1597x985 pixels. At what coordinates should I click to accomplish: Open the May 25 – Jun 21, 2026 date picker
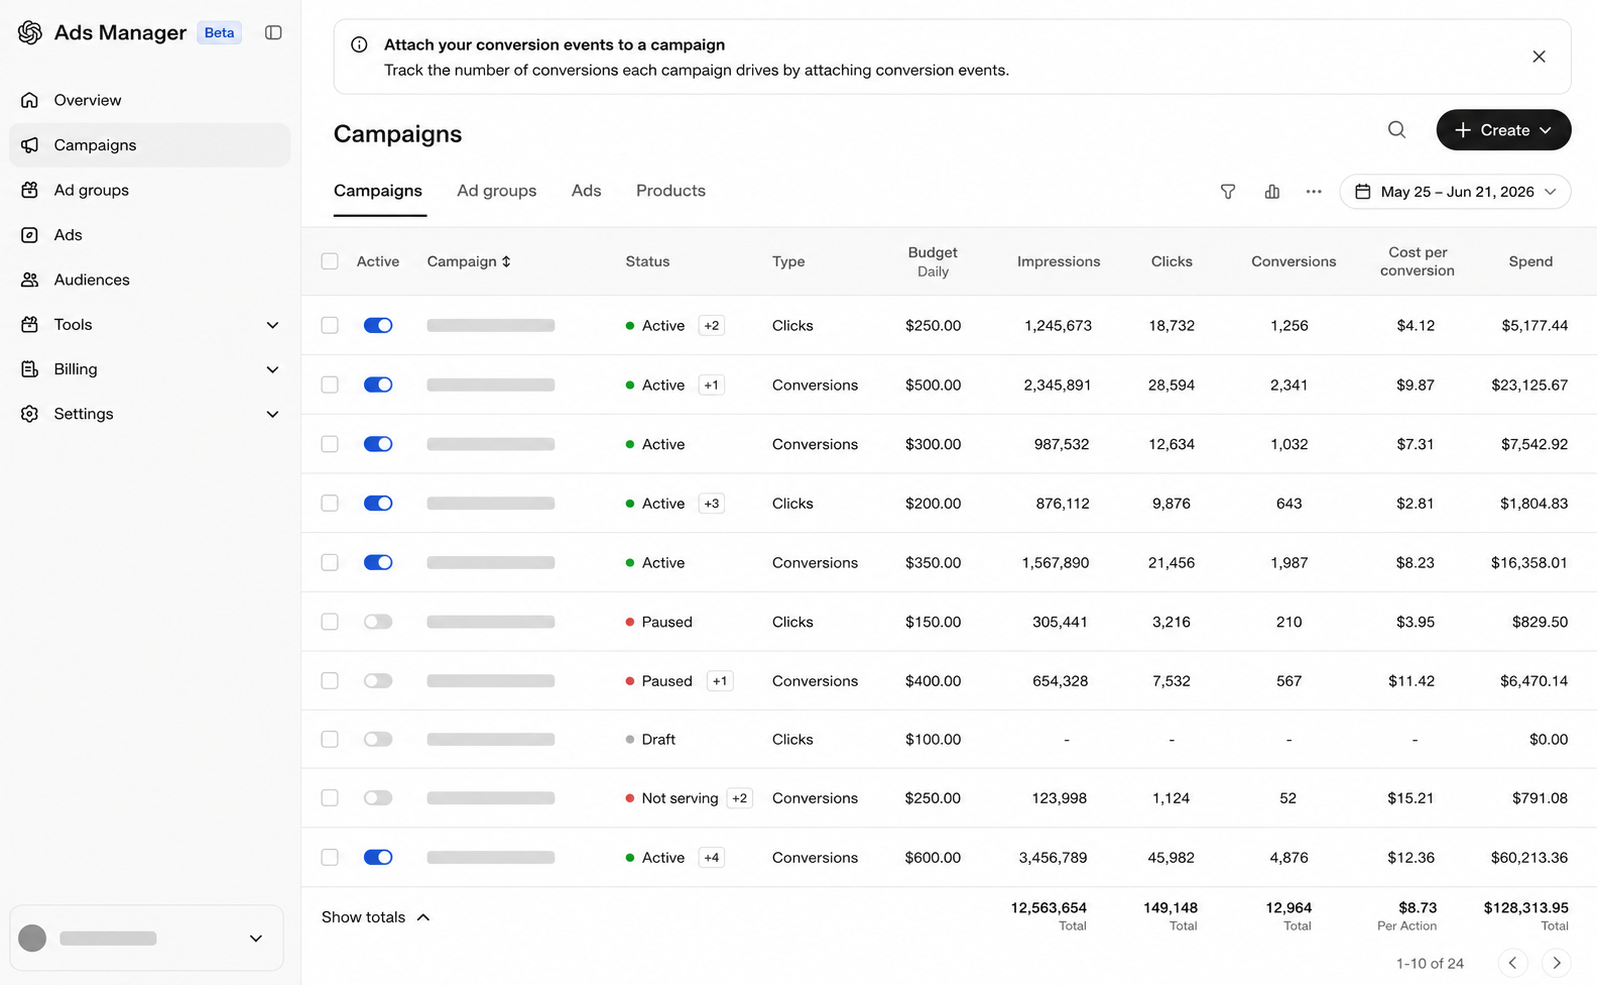click(x=1455, y=192)
